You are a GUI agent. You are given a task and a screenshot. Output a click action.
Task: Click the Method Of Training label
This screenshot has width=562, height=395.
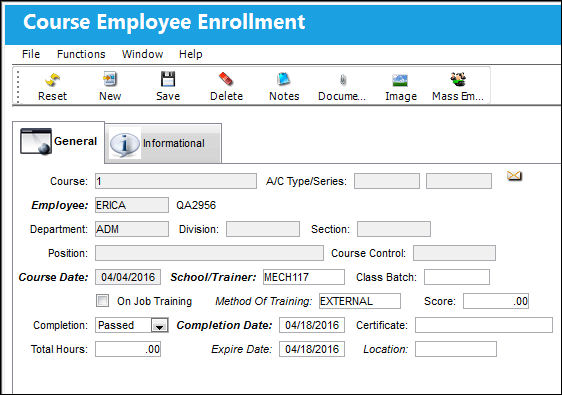pyautogui.click(x=263, y=301)
